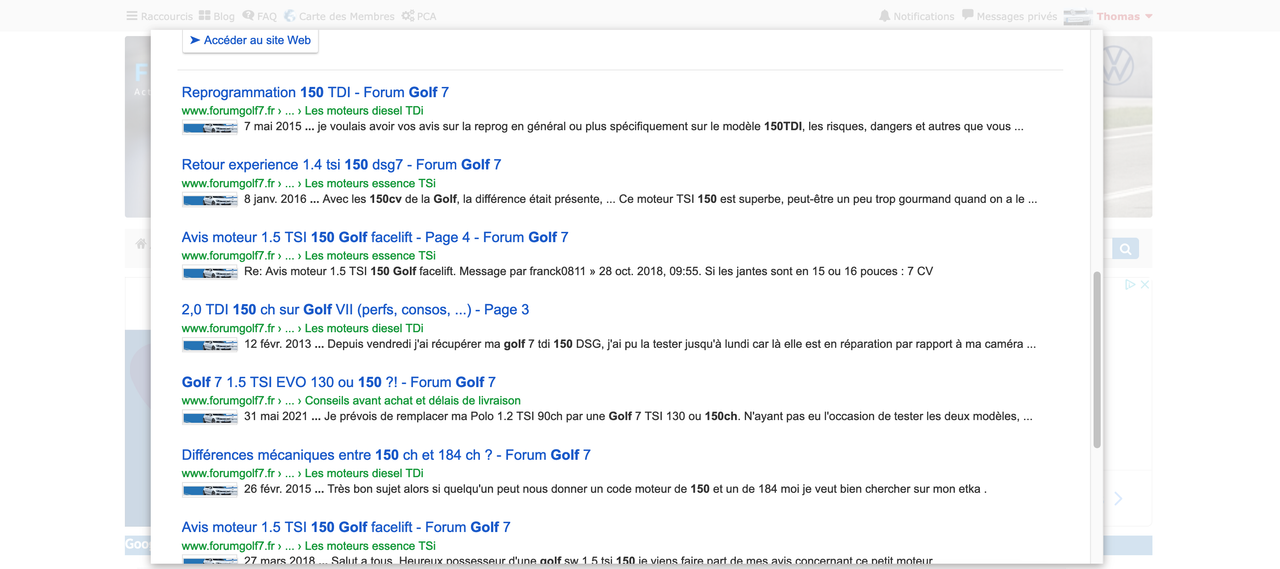This screenshot has width=1280, height=569.
Task: Open Avis moteur 1.5 TSI Page 4 result
Action: coord(375,237)
